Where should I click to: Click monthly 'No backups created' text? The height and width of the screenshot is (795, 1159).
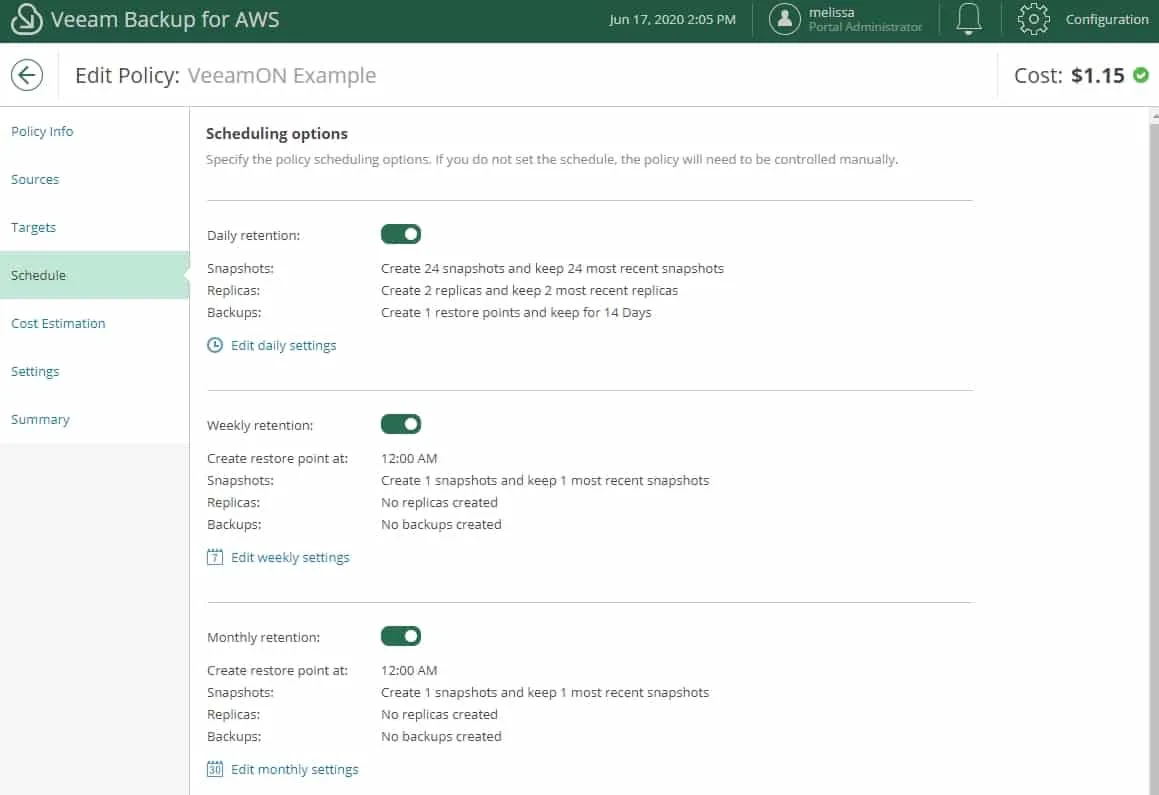(441, 737)
